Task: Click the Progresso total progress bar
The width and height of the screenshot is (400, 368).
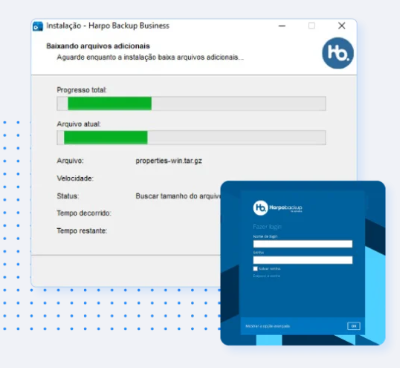Action: (191, 103)
